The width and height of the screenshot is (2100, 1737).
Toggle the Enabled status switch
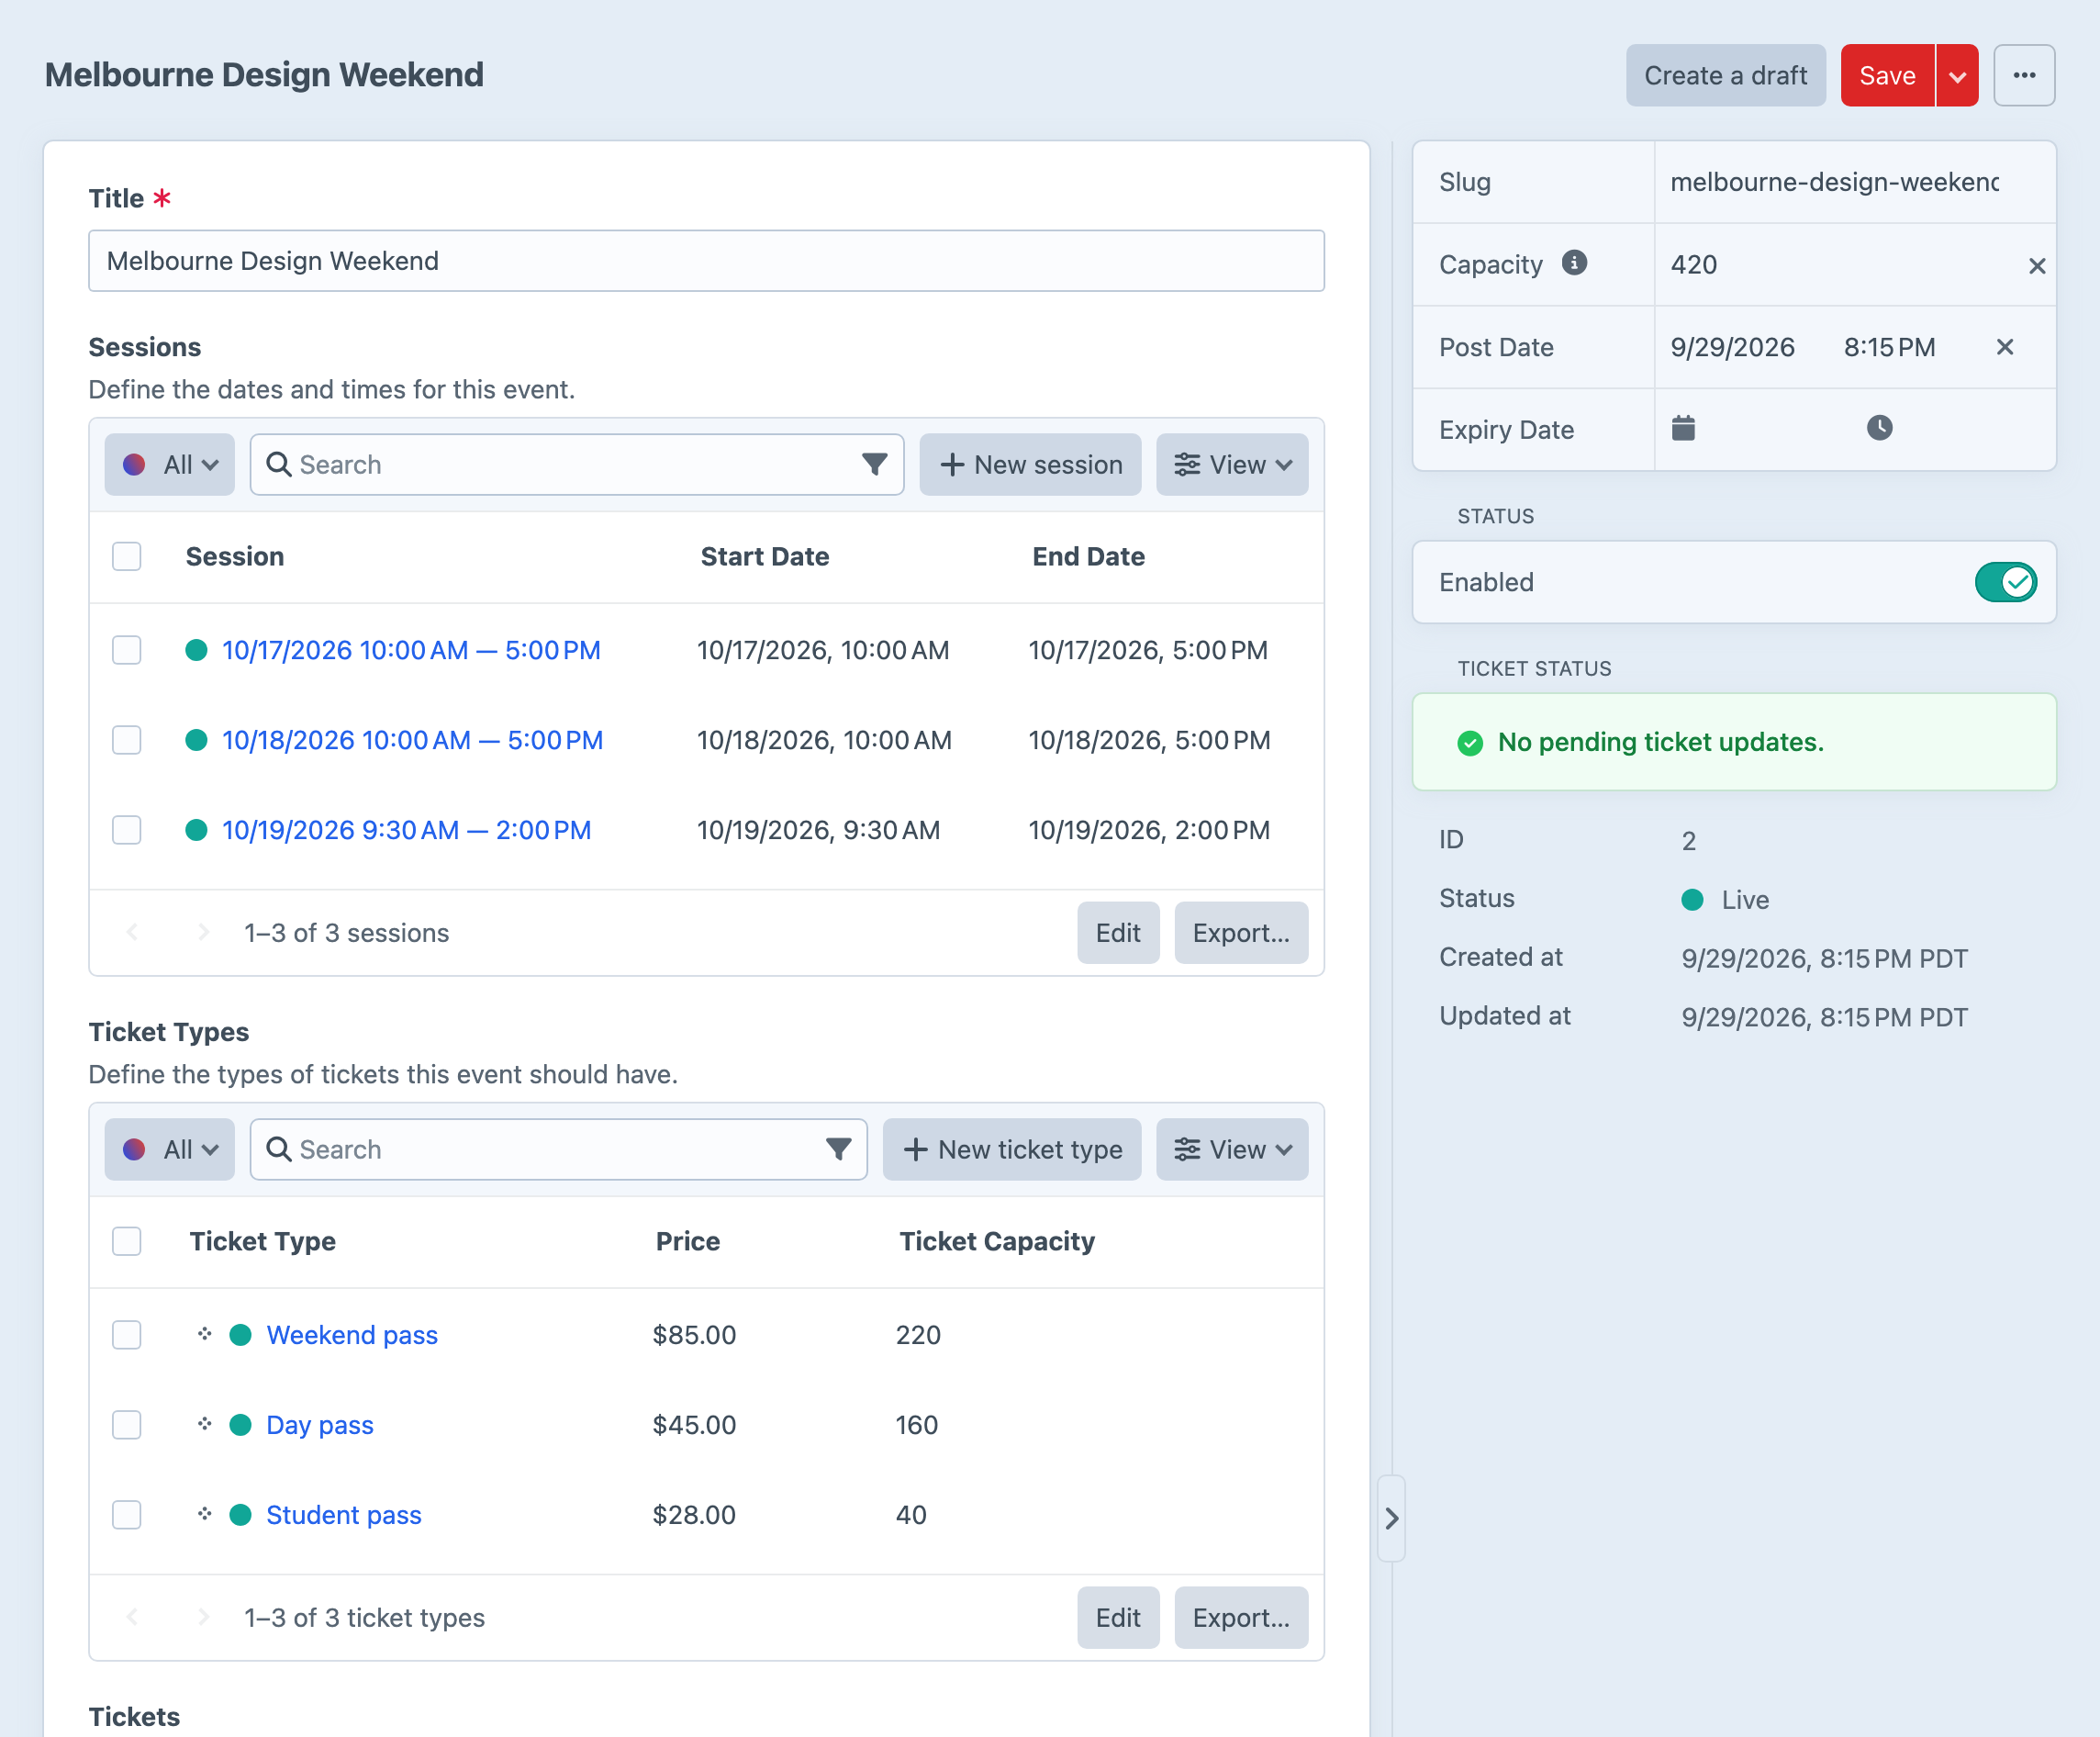[x=2005, y=582]
